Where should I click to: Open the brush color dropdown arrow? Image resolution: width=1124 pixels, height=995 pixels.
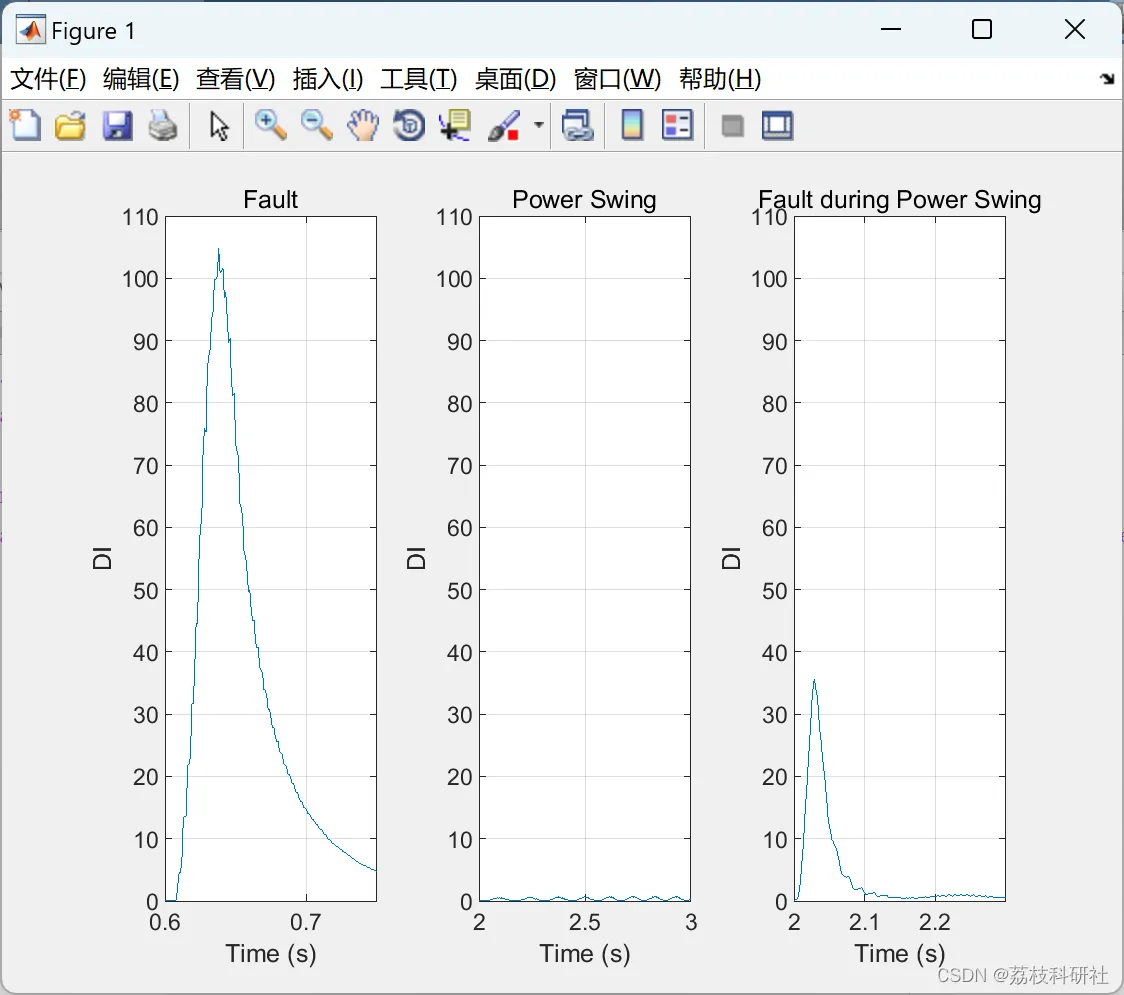pos(538,125)
